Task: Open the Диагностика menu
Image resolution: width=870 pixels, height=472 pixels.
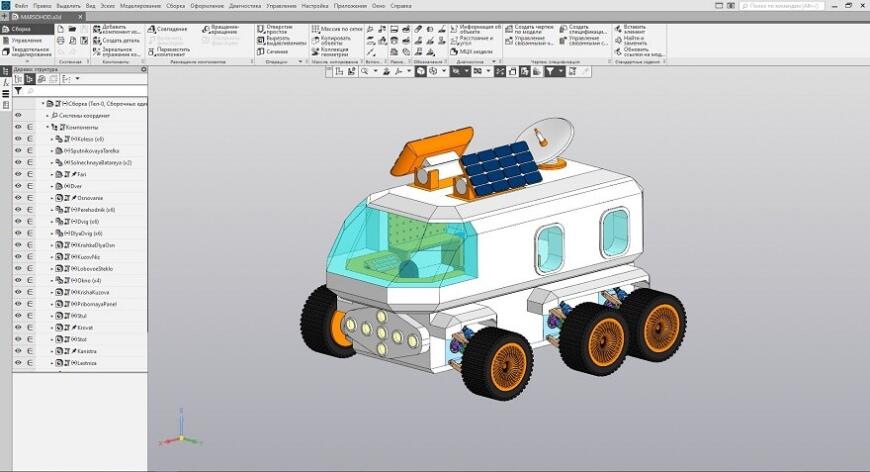Action: coord(244,6)
